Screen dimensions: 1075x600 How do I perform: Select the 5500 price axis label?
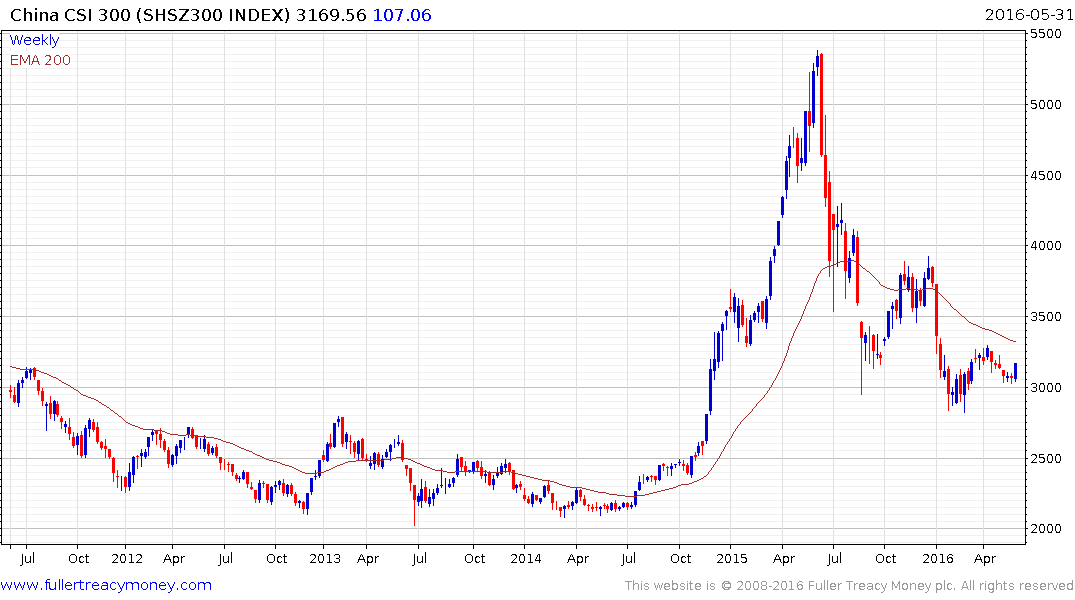(x=1046, y=34)
